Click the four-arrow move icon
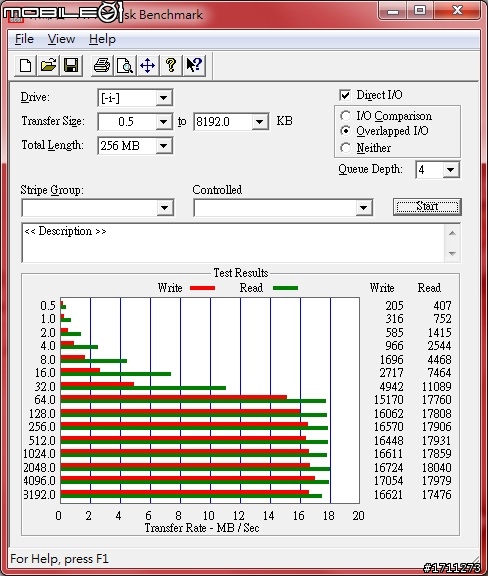Viewport: 488px width, 576px height. (x=148, y=66)
